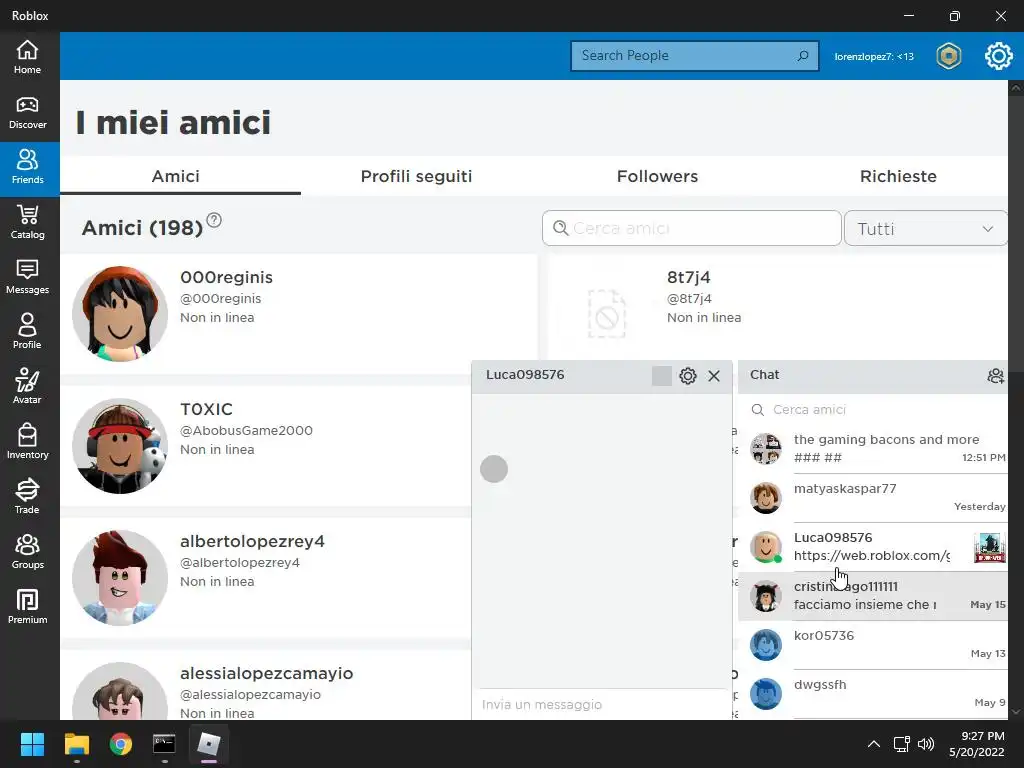
Task: Click the gray square in Luca098576 chat header
Action: [x=662, y=376]
